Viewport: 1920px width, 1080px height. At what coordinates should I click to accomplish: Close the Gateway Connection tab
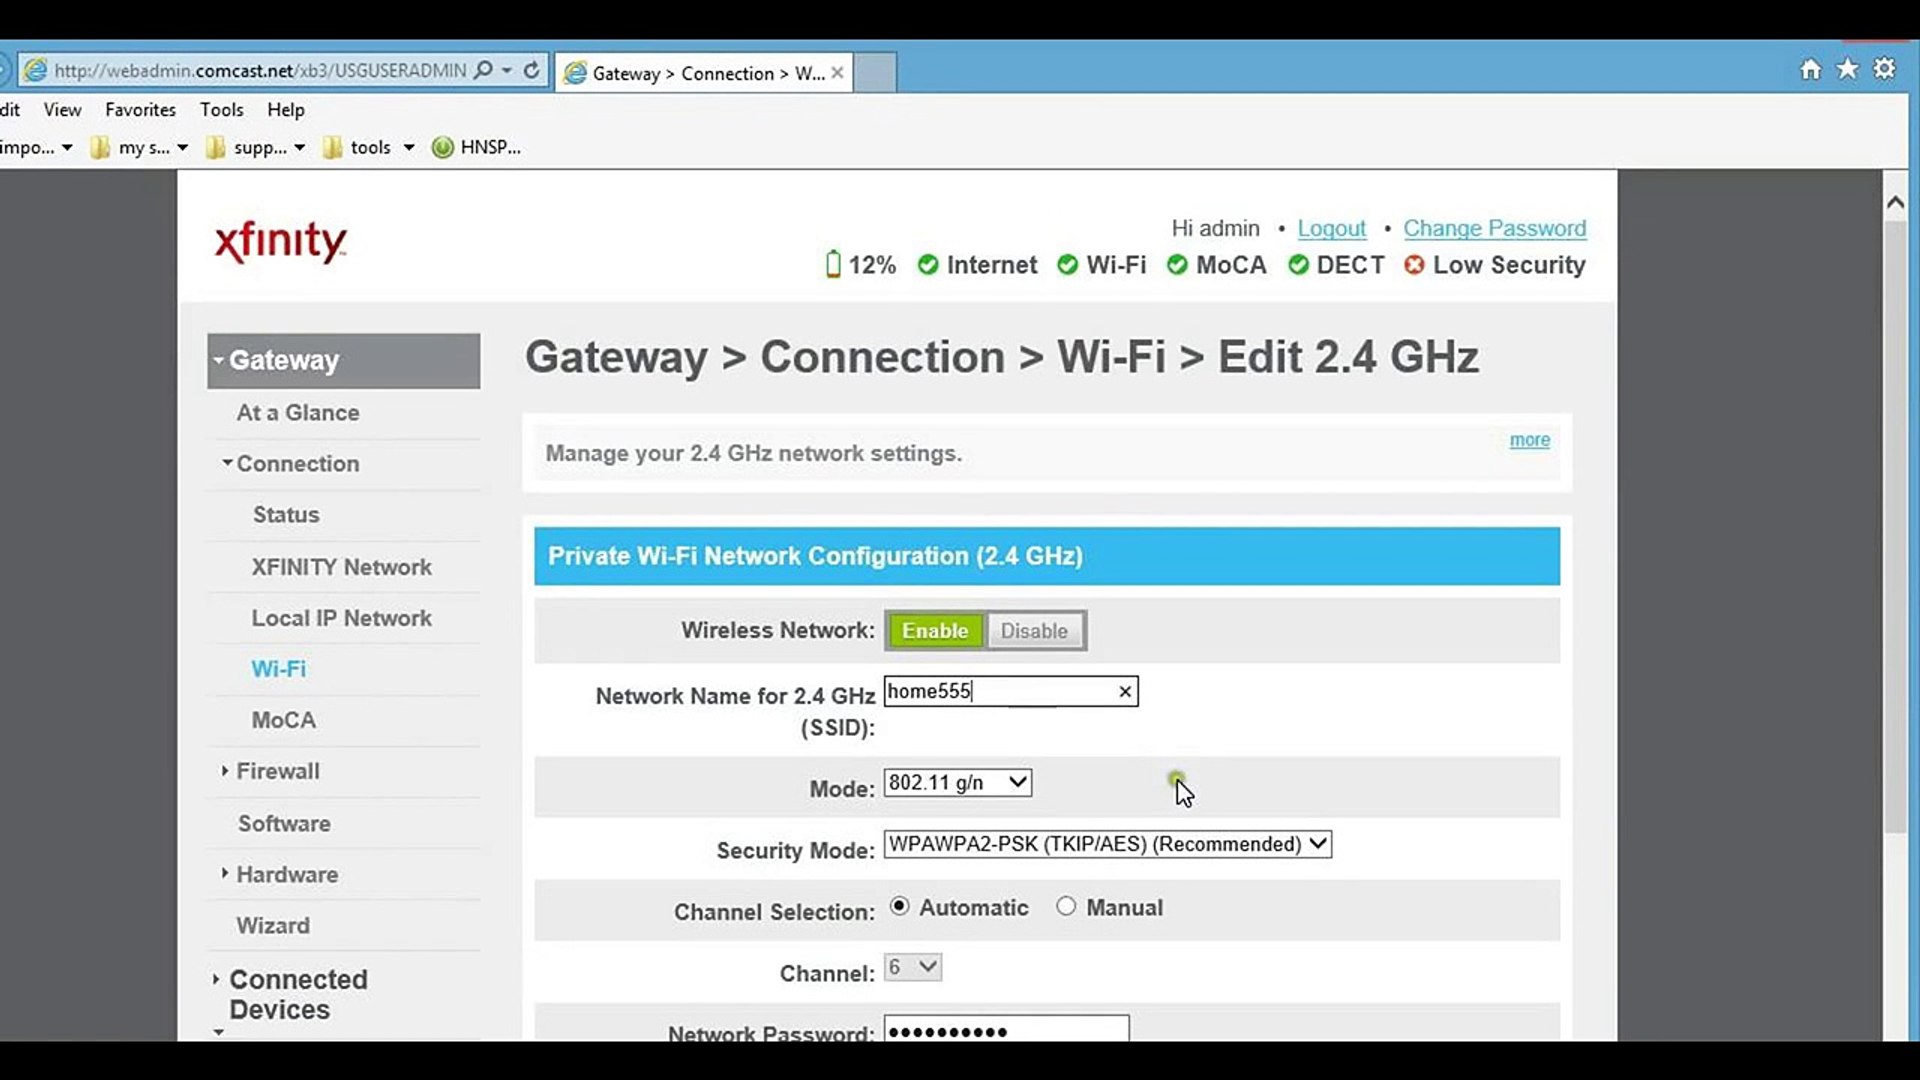click(x=837, y=73)
